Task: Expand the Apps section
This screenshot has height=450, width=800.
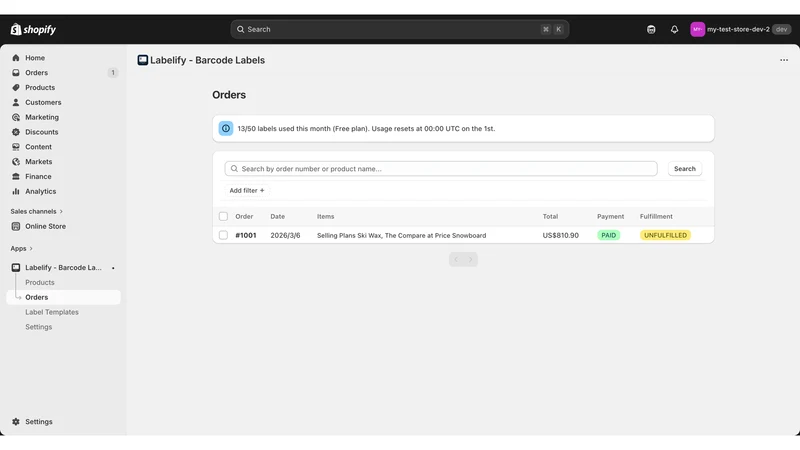Action: click(21, 248)
